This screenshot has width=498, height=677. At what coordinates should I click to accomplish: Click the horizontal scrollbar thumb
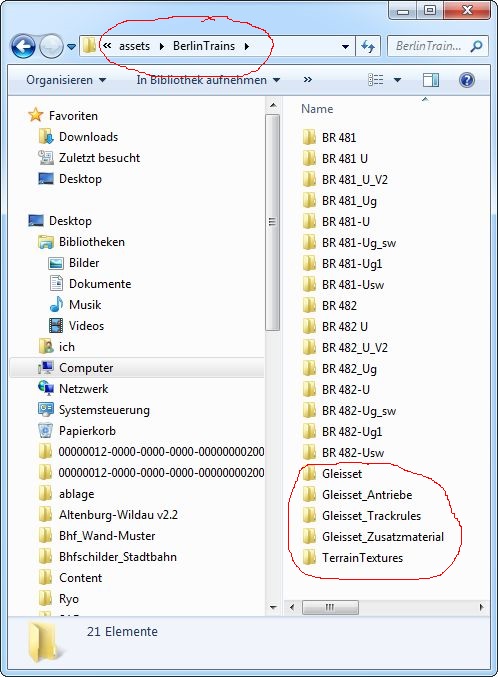tap(330, 607)
